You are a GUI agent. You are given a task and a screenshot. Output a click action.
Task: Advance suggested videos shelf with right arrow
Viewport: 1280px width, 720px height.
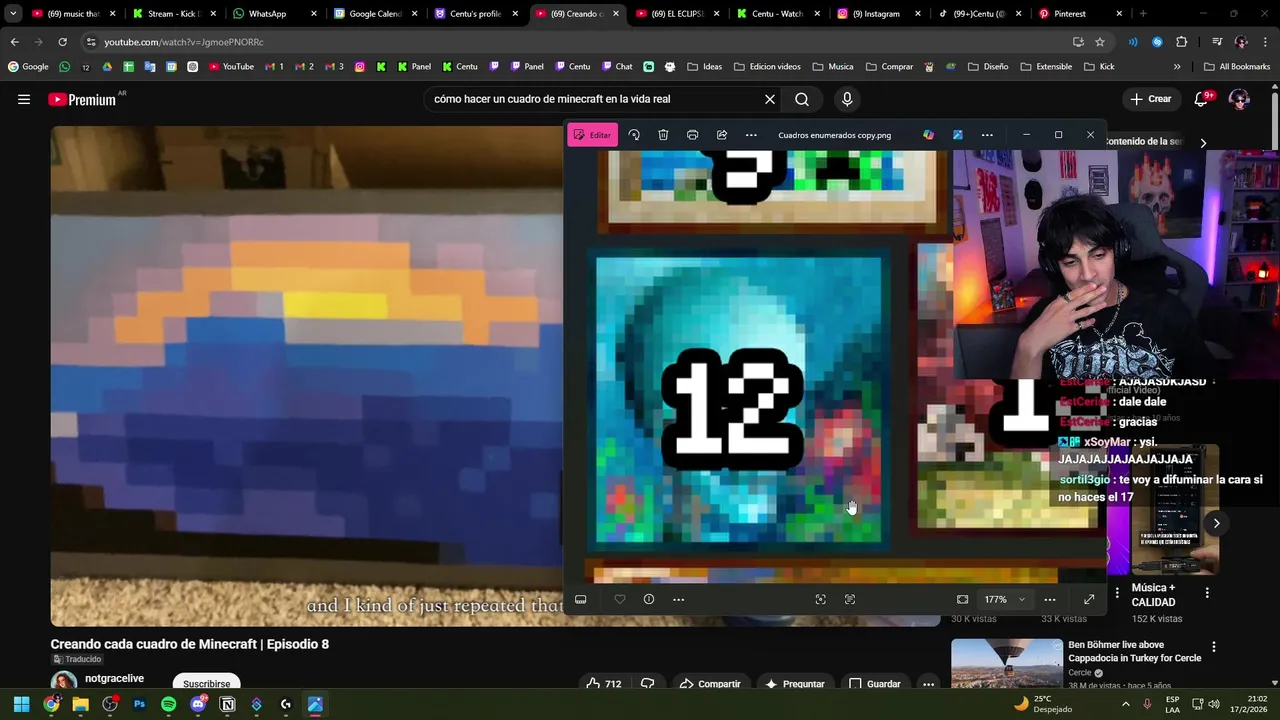(1216, 523)
